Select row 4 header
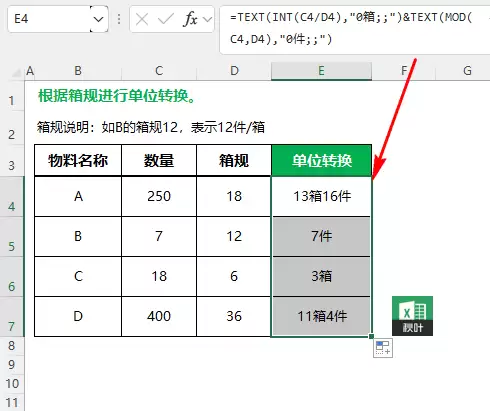 point(12,197)
